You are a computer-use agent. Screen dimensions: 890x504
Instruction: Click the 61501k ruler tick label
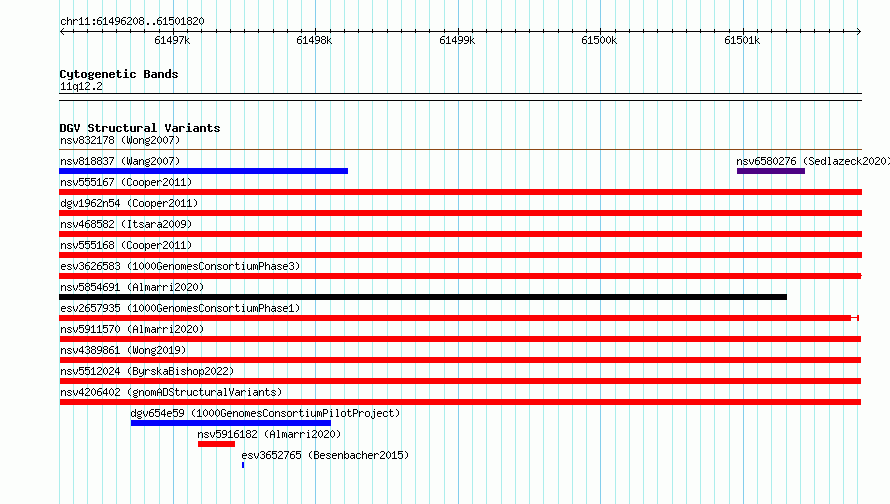pyautogui.click(x=742, y=40)
